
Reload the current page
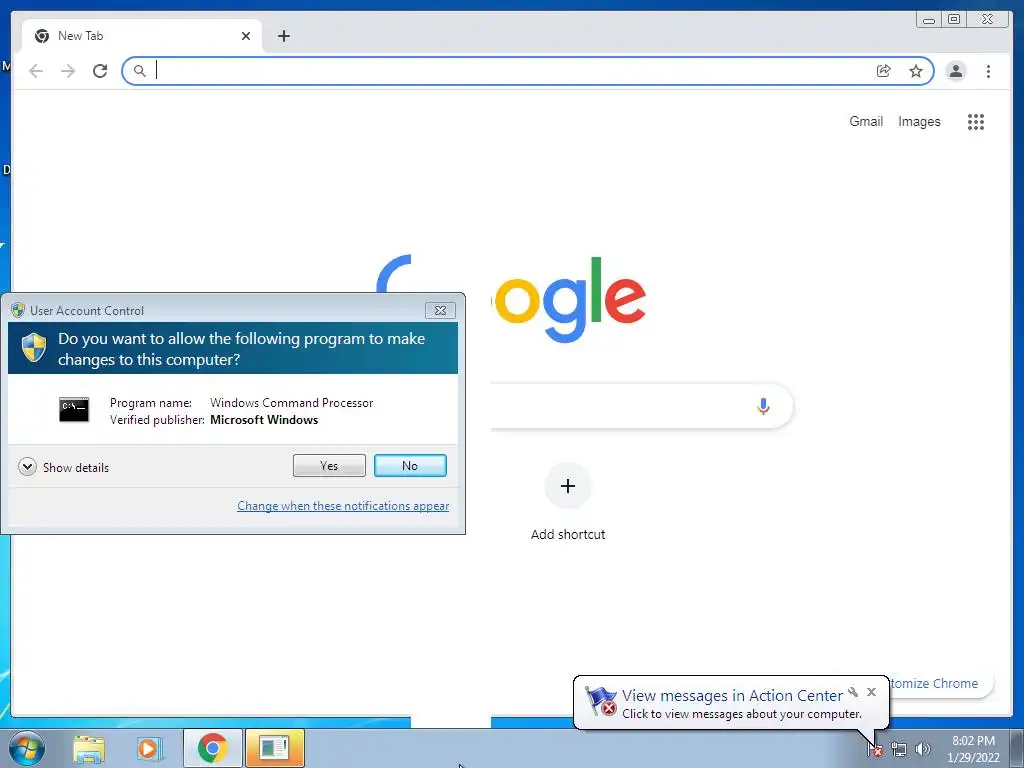click(x=100, y=71)
